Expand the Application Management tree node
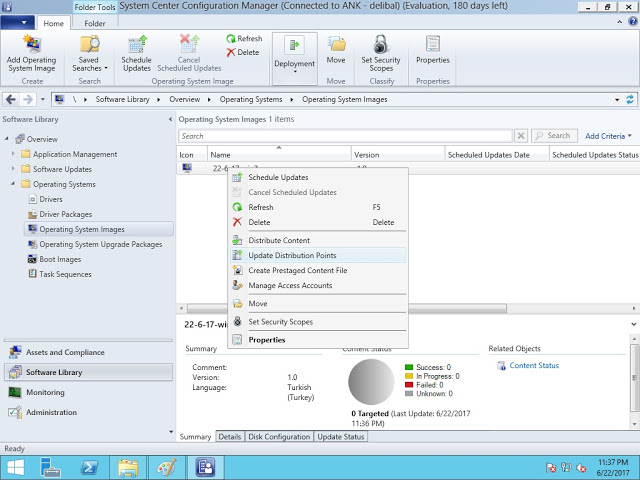The width and height of the screenshot is (640, 480). coord(13,155)
